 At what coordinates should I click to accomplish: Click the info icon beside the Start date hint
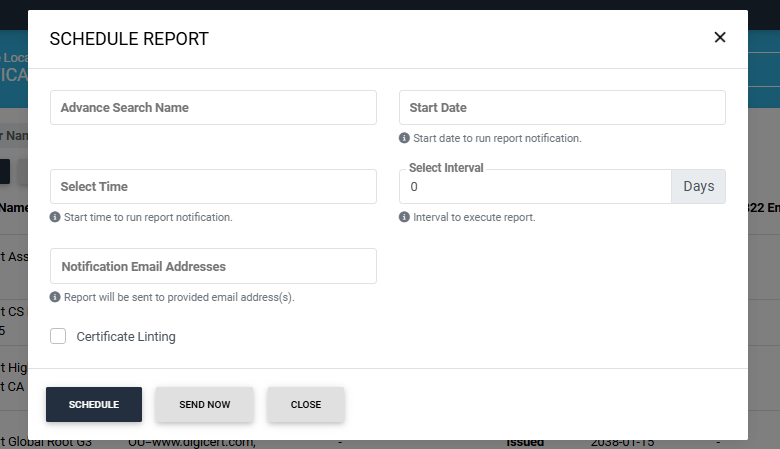point(404,138)
